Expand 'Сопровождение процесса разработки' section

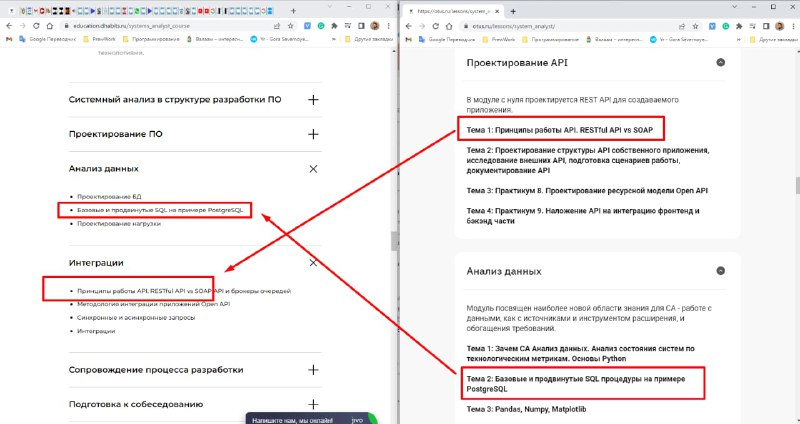313,369
